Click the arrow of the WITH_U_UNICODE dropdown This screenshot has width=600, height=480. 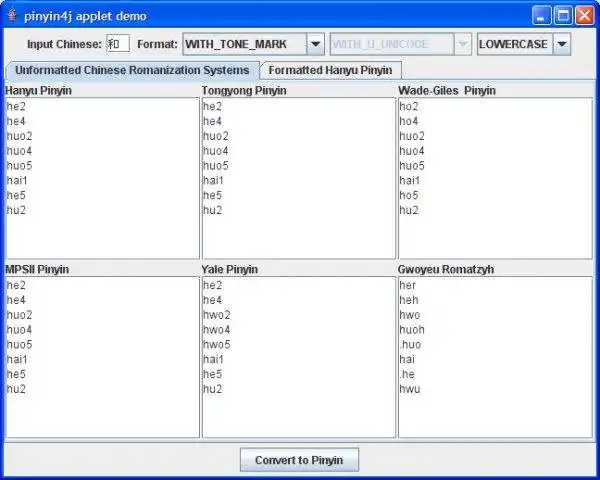[x=463, y=44]
